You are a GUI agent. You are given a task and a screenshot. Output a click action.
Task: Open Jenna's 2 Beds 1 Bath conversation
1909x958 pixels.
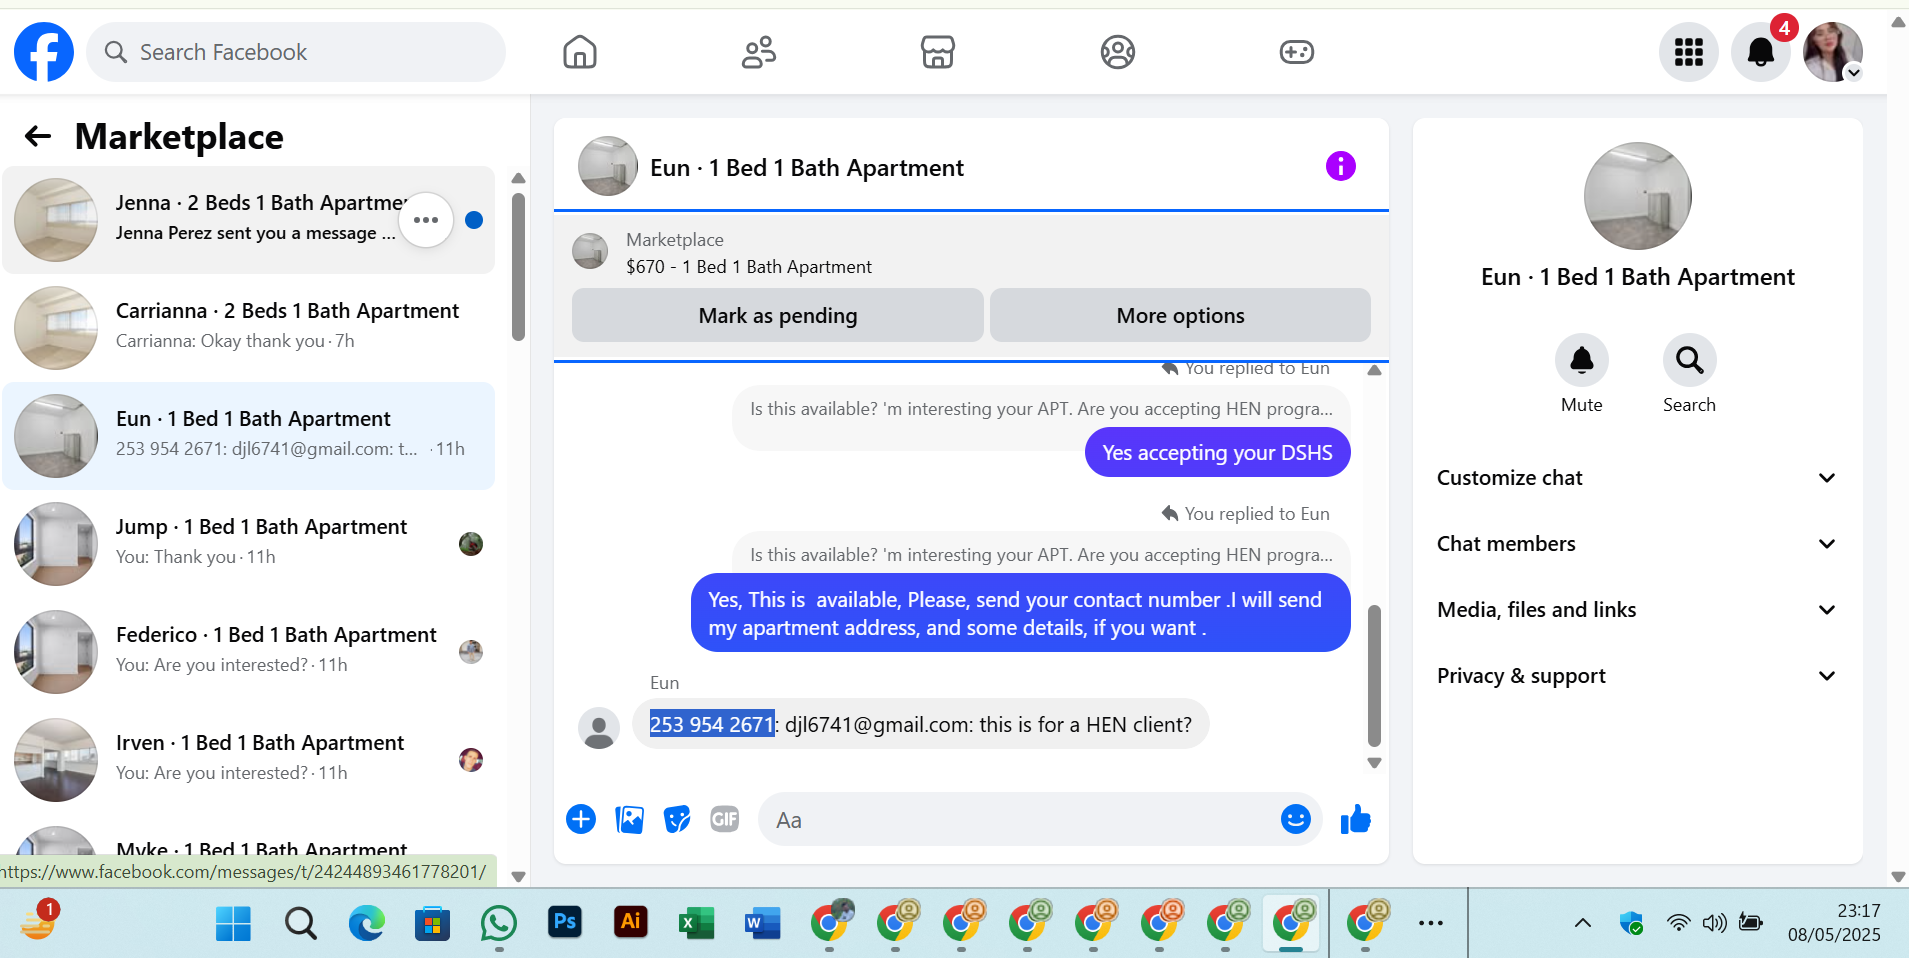(x=248, y=220)
